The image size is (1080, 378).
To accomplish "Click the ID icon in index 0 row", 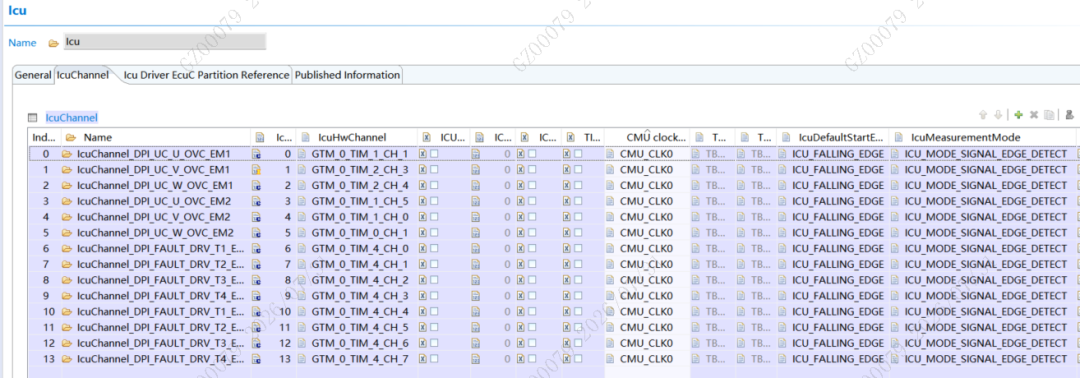I will [257, 154].
